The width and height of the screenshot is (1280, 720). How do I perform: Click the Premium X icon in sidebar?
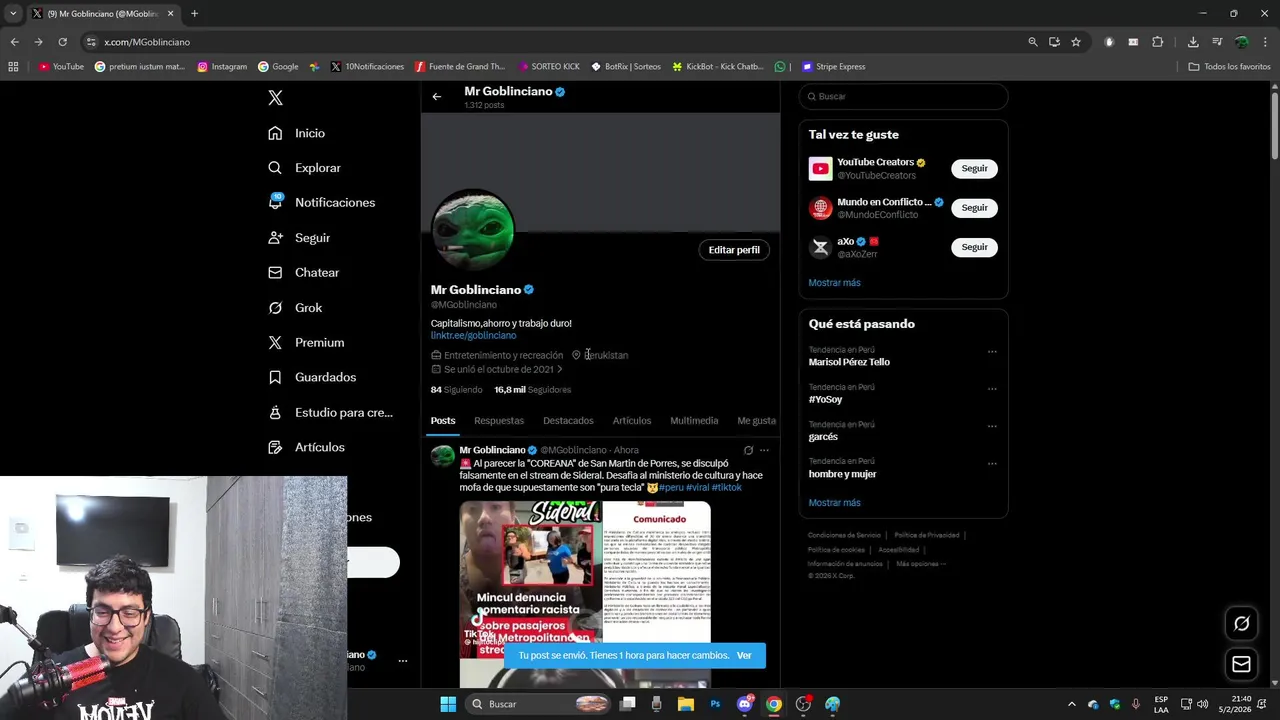(x=275, y=342)
